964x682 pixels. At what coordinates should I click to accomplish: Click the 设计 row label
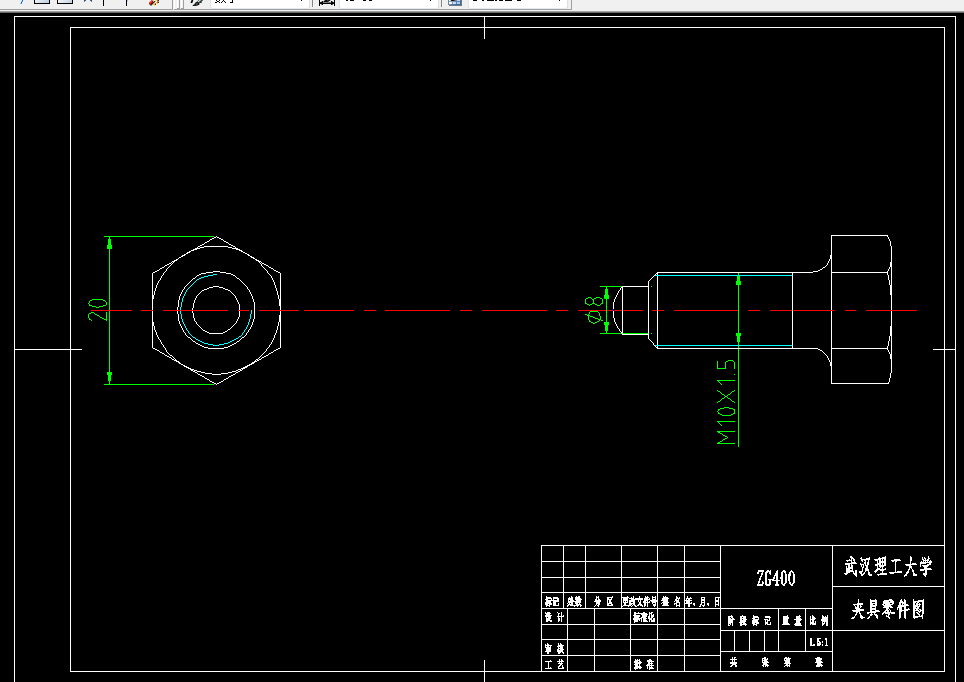(x=554, y=617)
